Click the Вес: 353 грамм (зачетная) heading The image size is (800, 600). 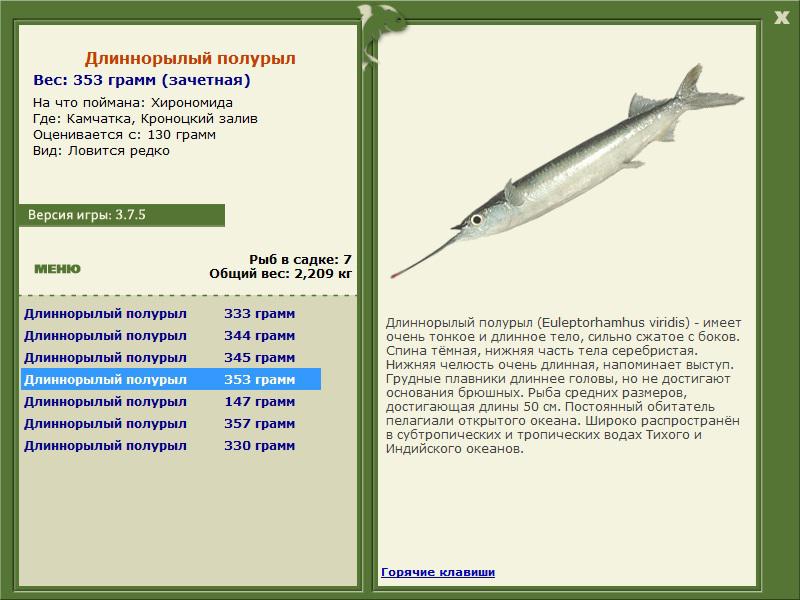pos(142,80)
